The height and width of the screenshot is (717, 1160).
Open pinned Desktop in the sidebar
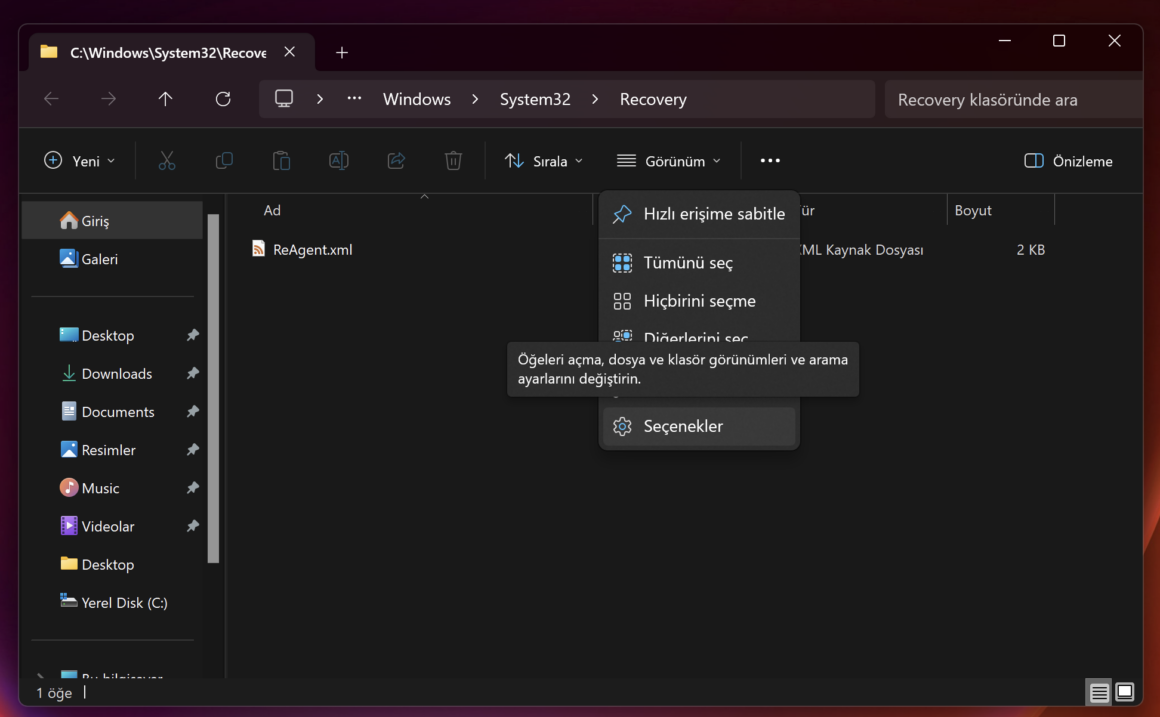[112, 335]
